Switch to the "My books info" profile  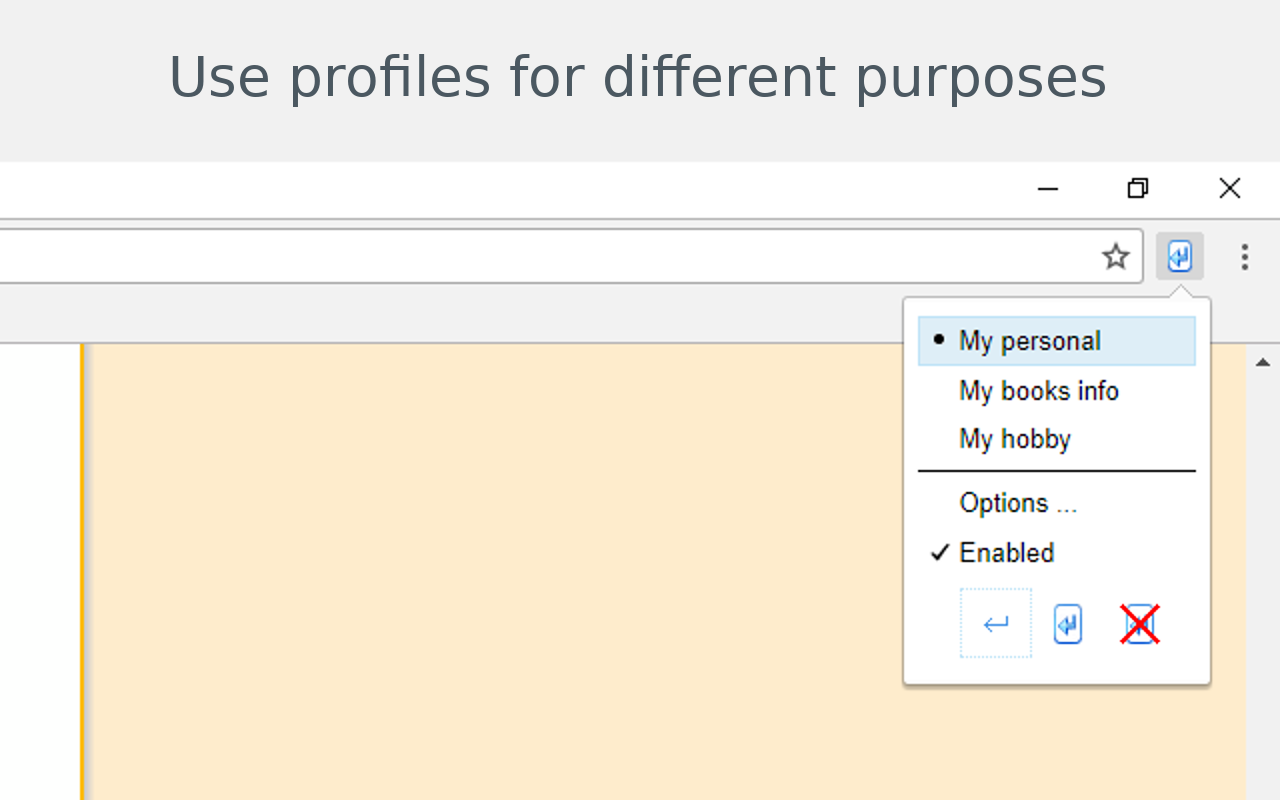[1038, 391]
